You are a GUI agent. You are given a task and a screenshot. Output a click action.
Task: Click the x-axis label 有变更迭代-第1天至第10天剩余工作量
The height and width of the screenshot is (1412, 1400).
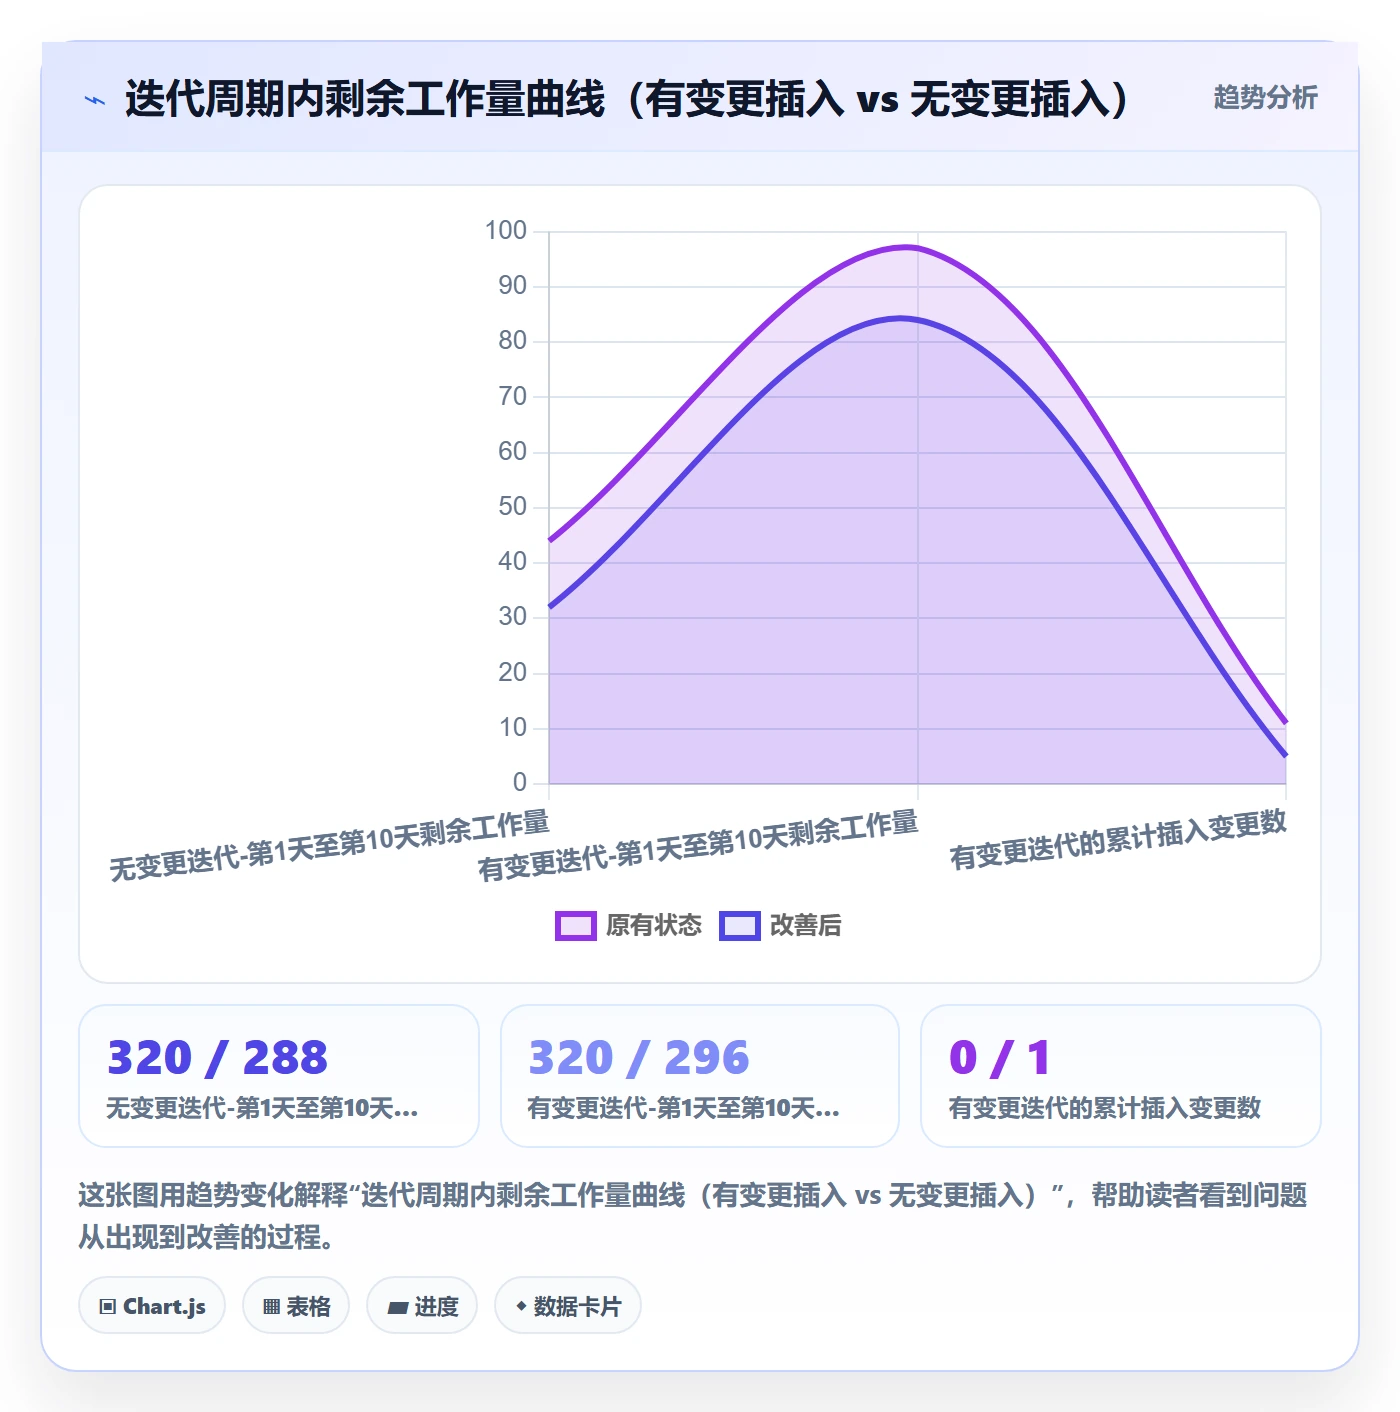[698, 845]
